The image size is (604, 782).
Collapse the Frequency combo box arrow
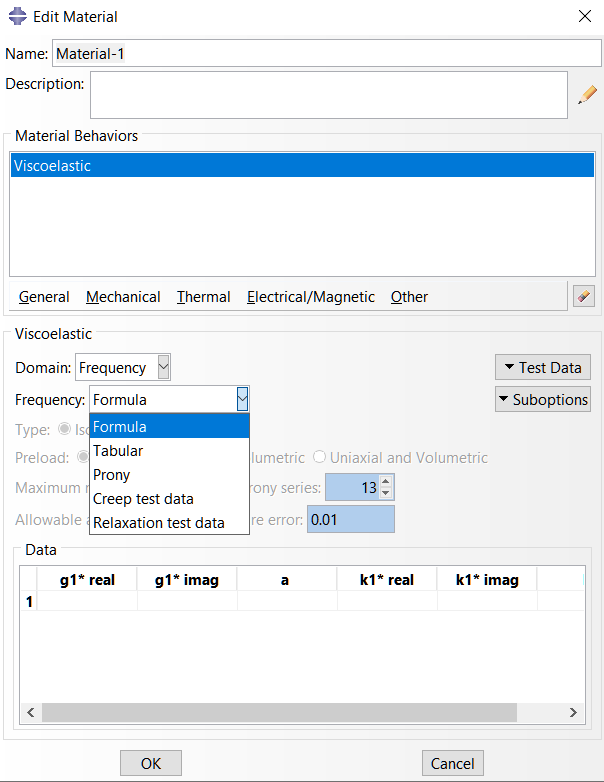coord(241,400)
